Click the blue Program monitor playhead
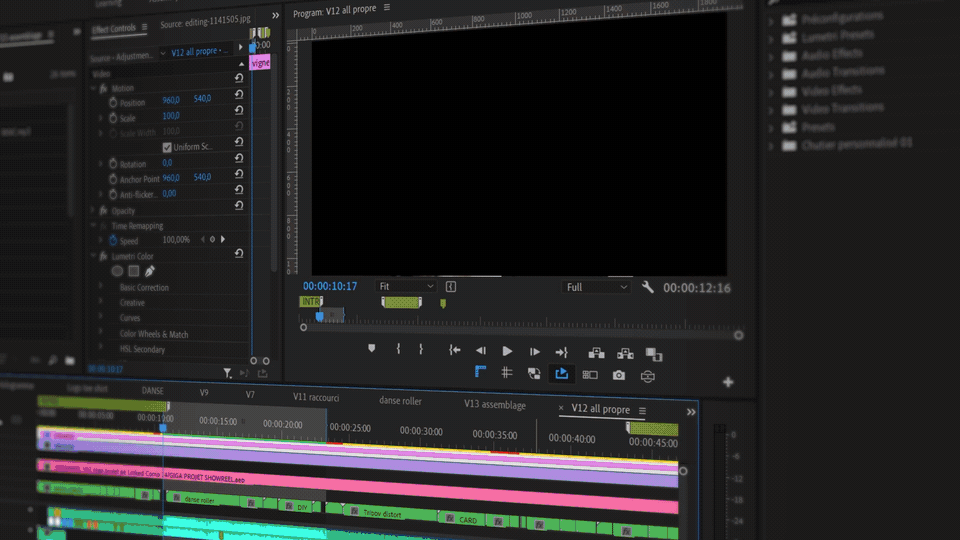This screenshot has height=540, width=960. (320, 316)
